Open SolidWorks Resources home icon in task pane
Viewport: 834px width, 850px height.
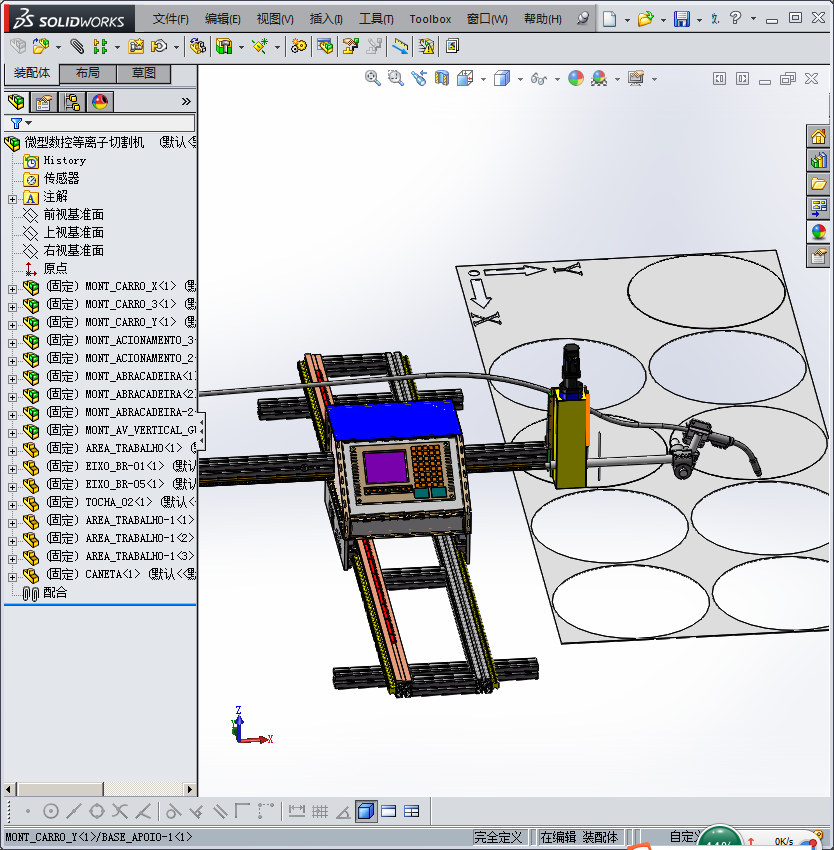(818, 137)
